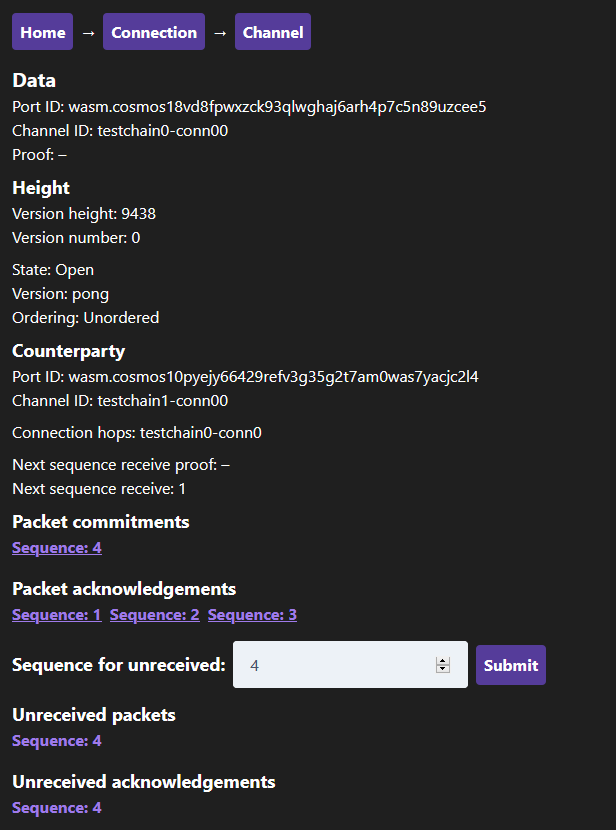Increase the sequence number with the up arrow
The width and height of the screenshot is (616, 830).
(443, 661)
